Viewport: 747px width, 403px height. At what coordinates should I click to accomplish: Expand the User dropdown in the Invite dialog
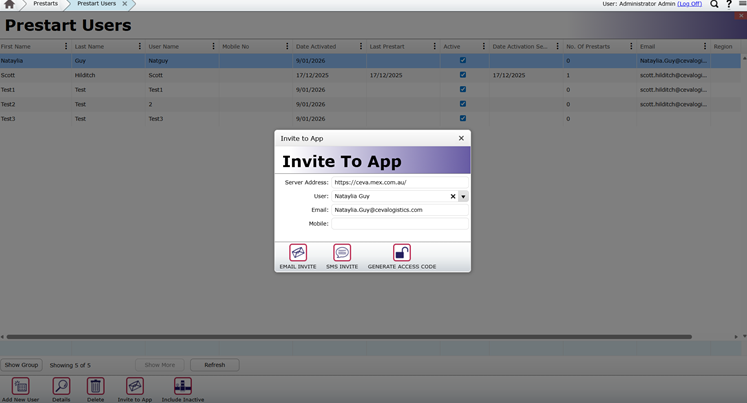[463, 197]
